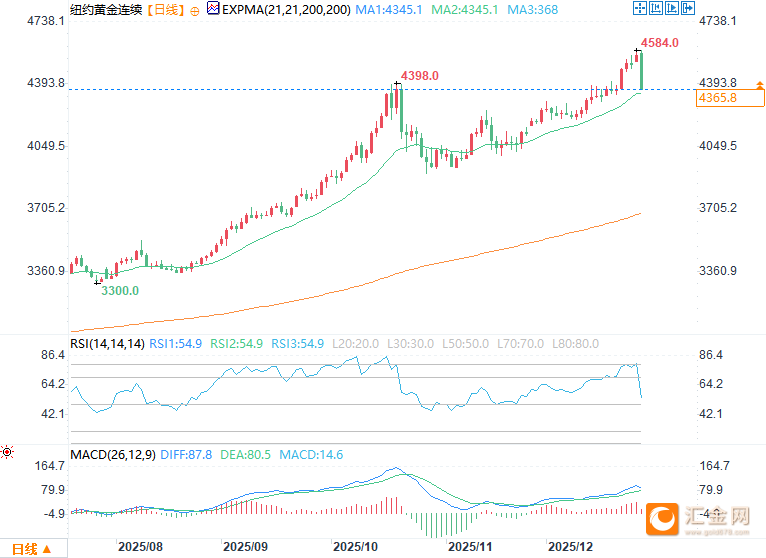Select the RSI(14,14,14) indicator label
This screenshot has width=766, height=558.
pos(107,343)
